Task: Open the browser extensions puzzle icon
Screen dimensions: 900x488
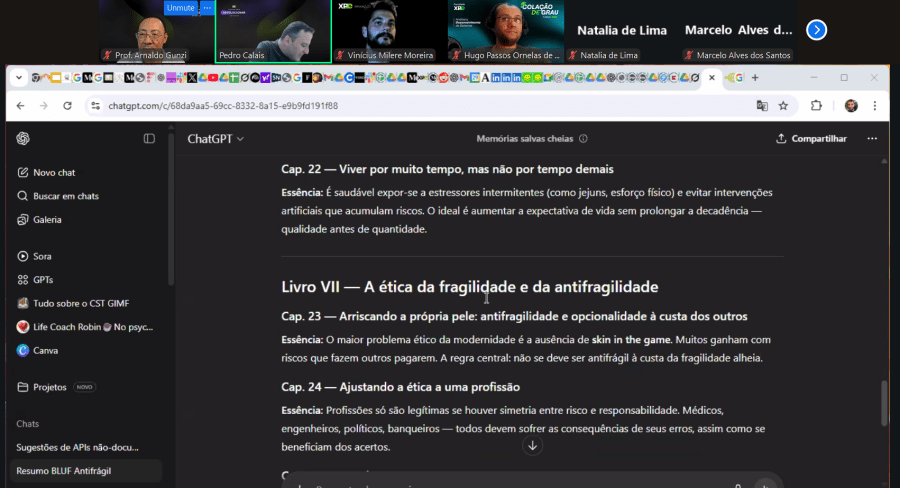Action: 817,105
